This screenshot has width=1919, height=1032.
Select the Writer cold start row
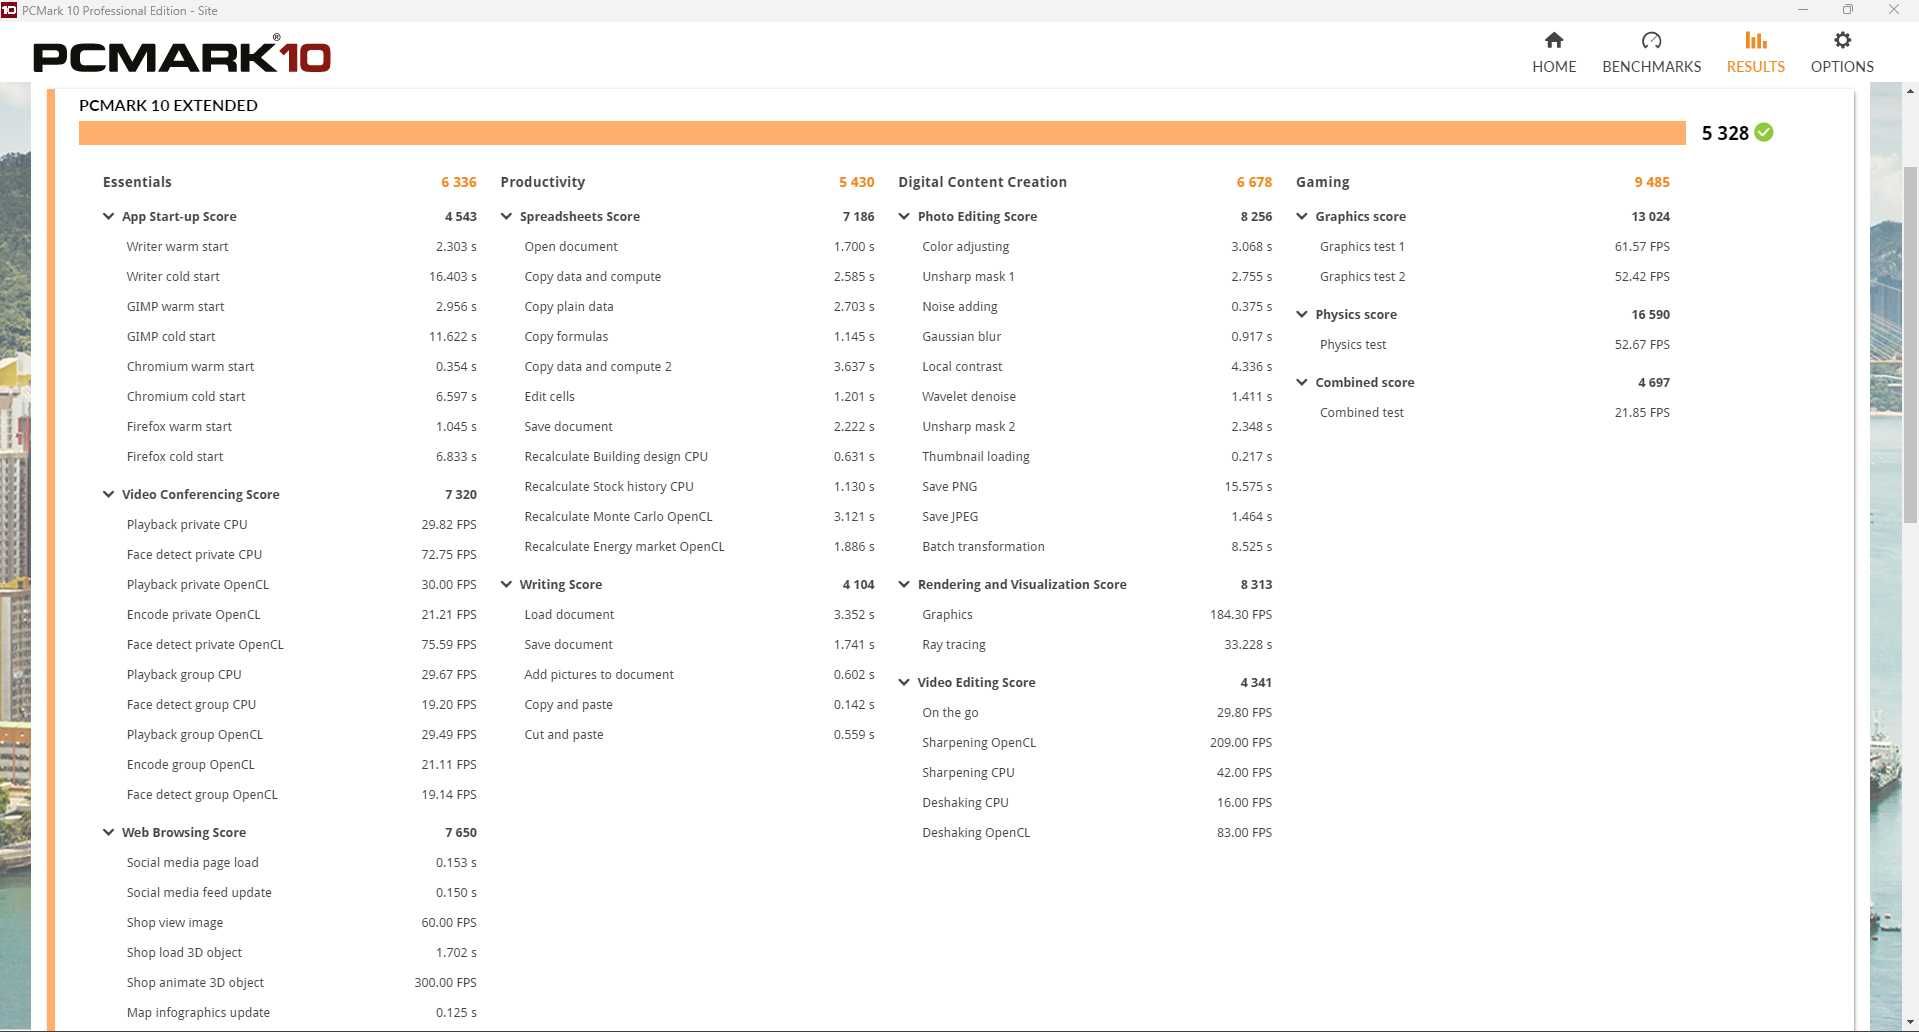[301, 276]
